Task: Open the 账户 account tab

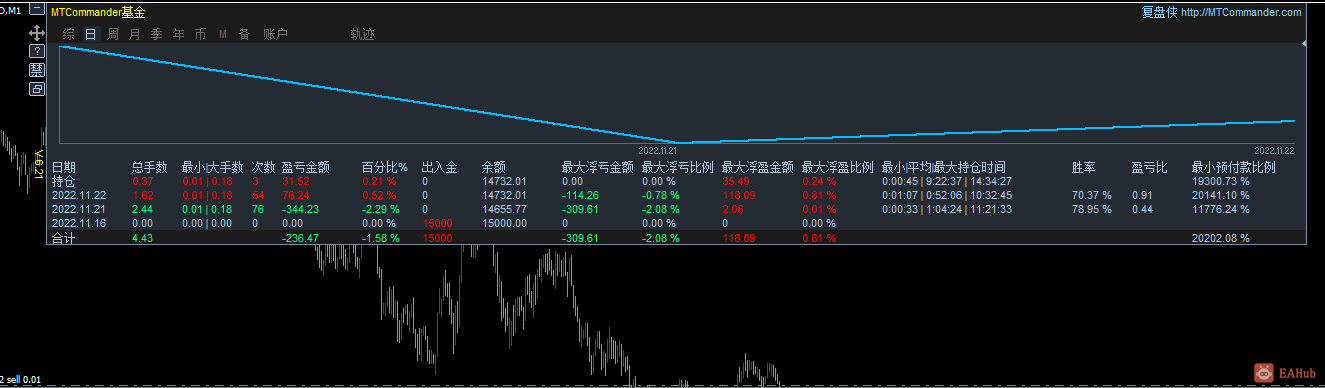Action: (x=275, y=34)
